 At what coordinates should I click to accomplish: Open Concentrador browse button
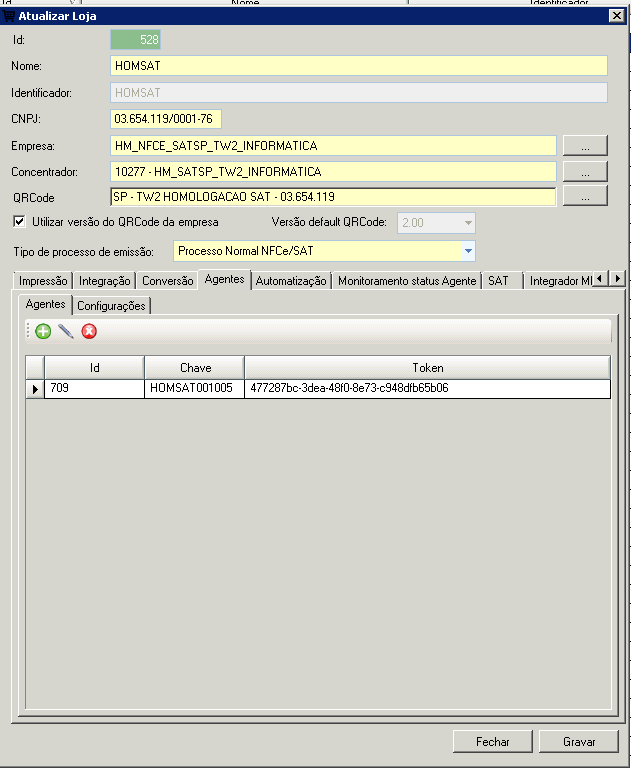click(585, 172)
